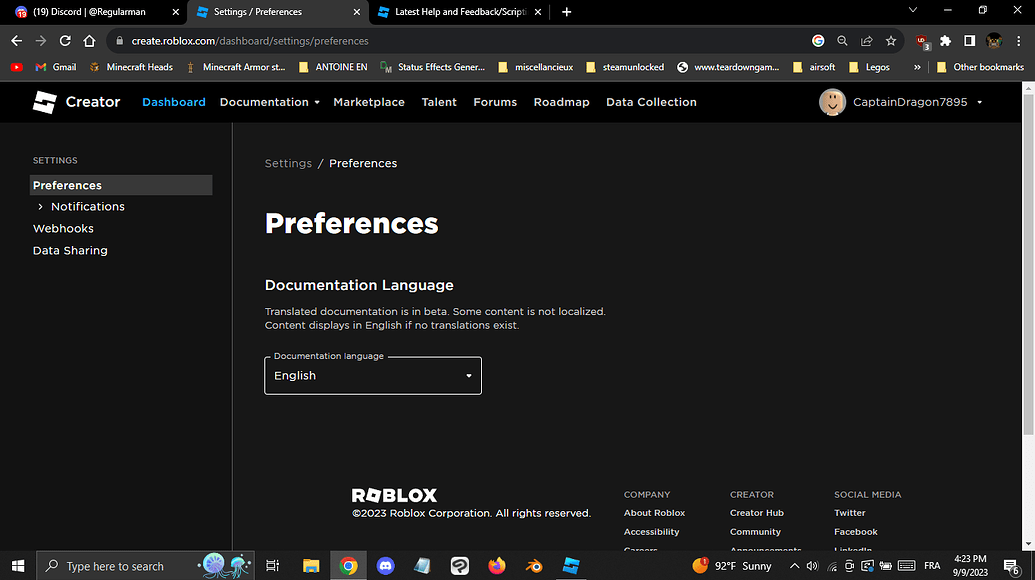Bookmark the page with the star icon
Image resolution: width=1035 pixels, height=580 pixels.
[x=891, y=43]
